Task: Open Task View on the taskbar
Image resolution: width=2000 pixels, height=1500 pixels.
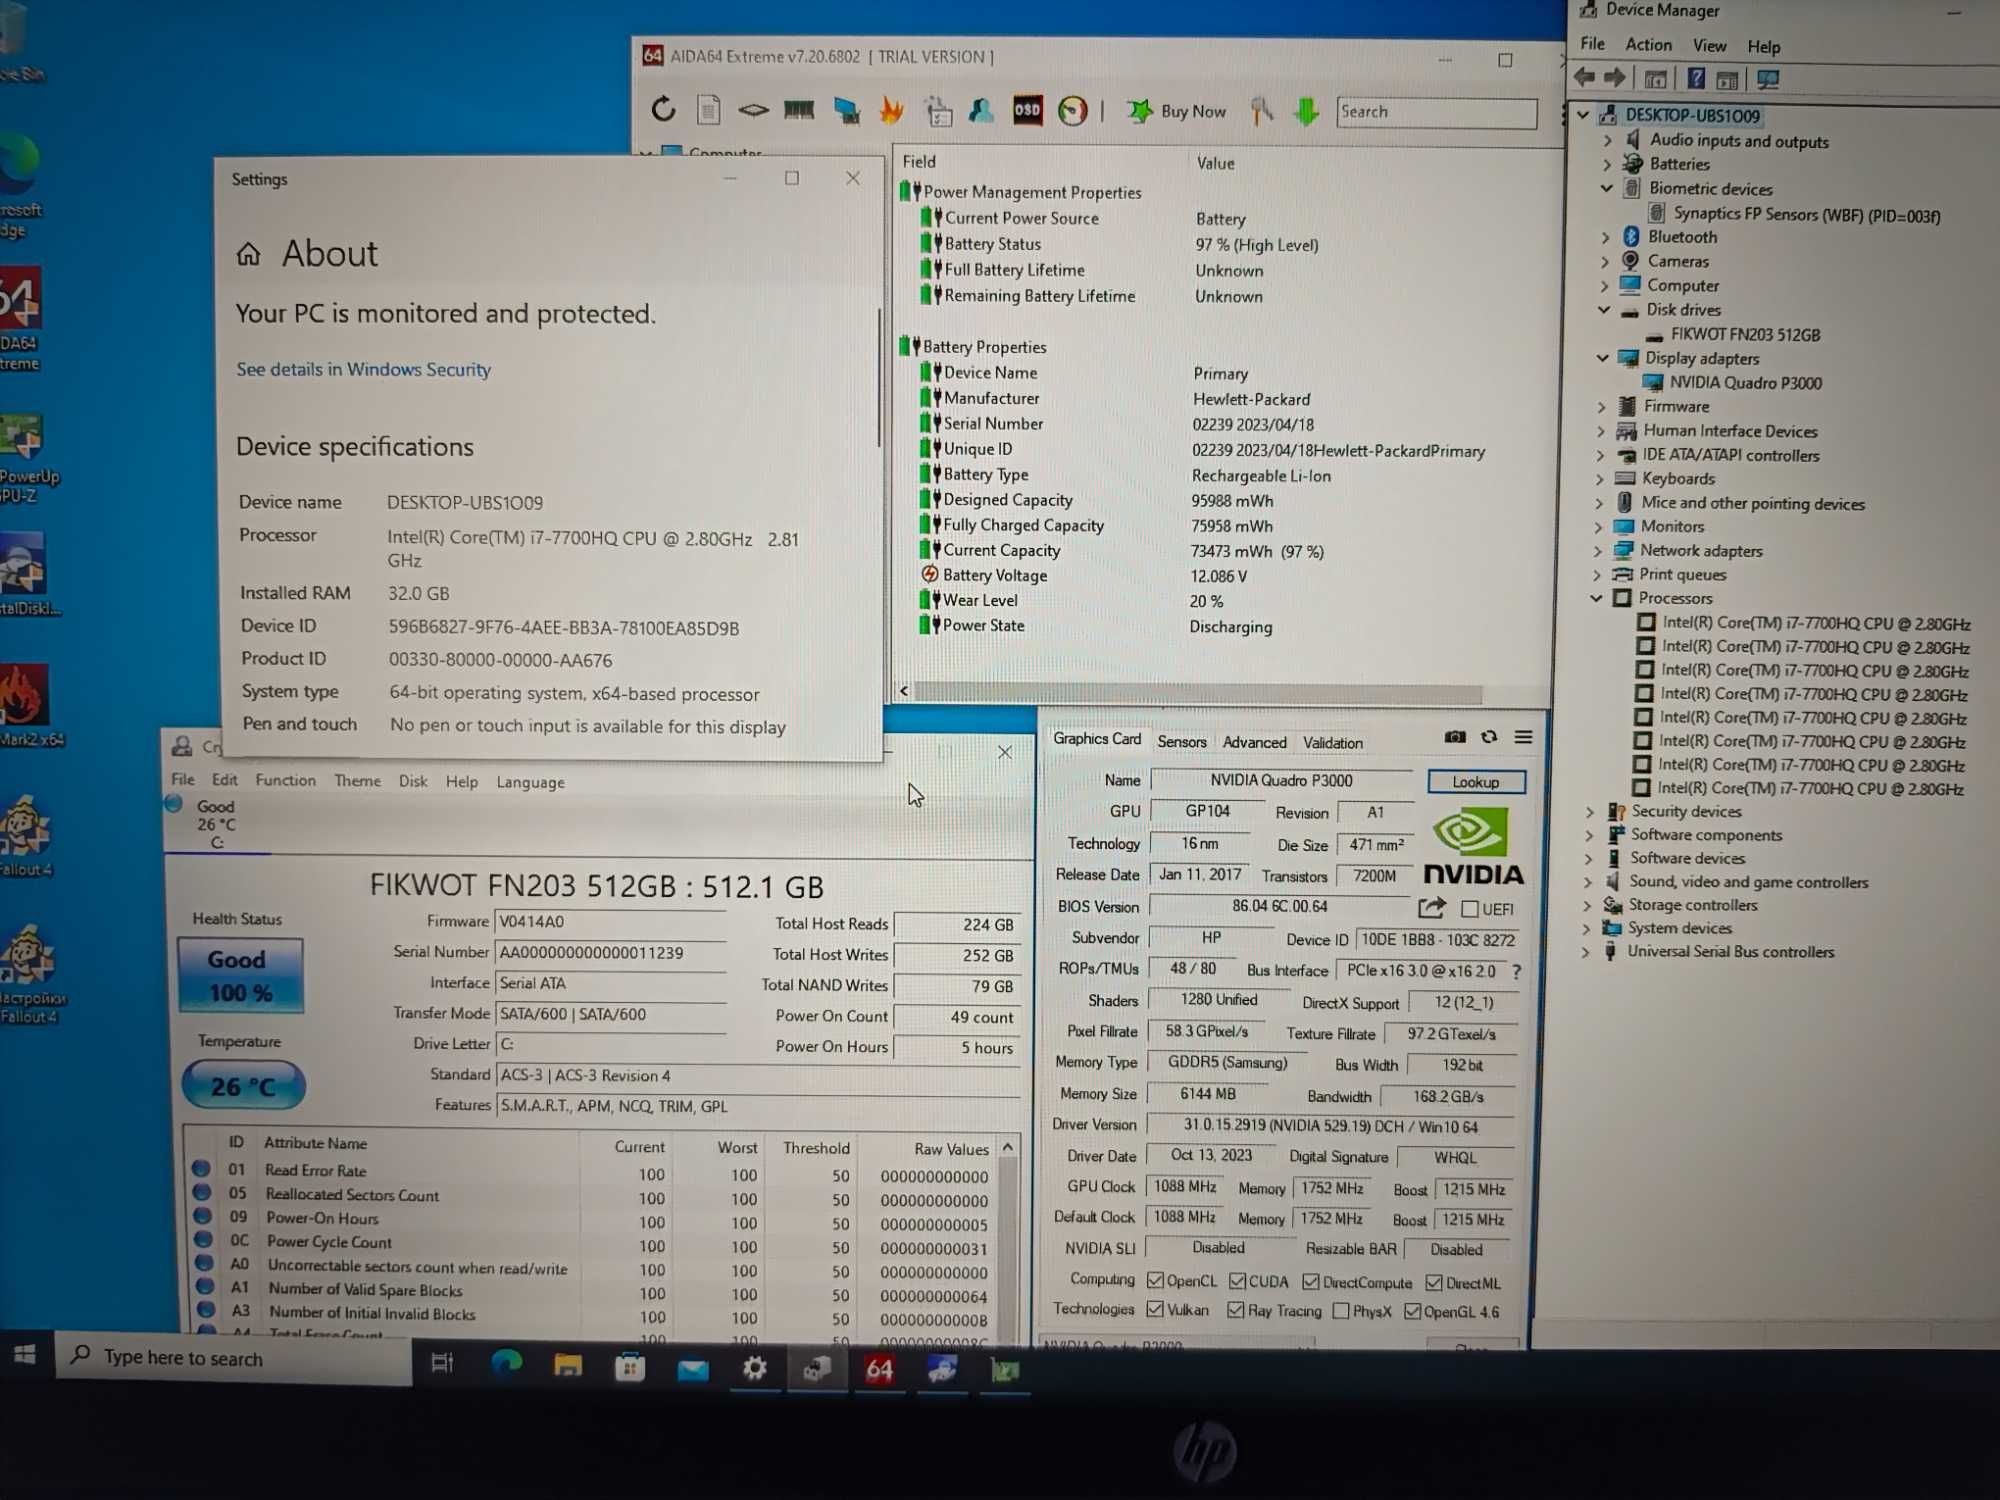Action: 442,1362
